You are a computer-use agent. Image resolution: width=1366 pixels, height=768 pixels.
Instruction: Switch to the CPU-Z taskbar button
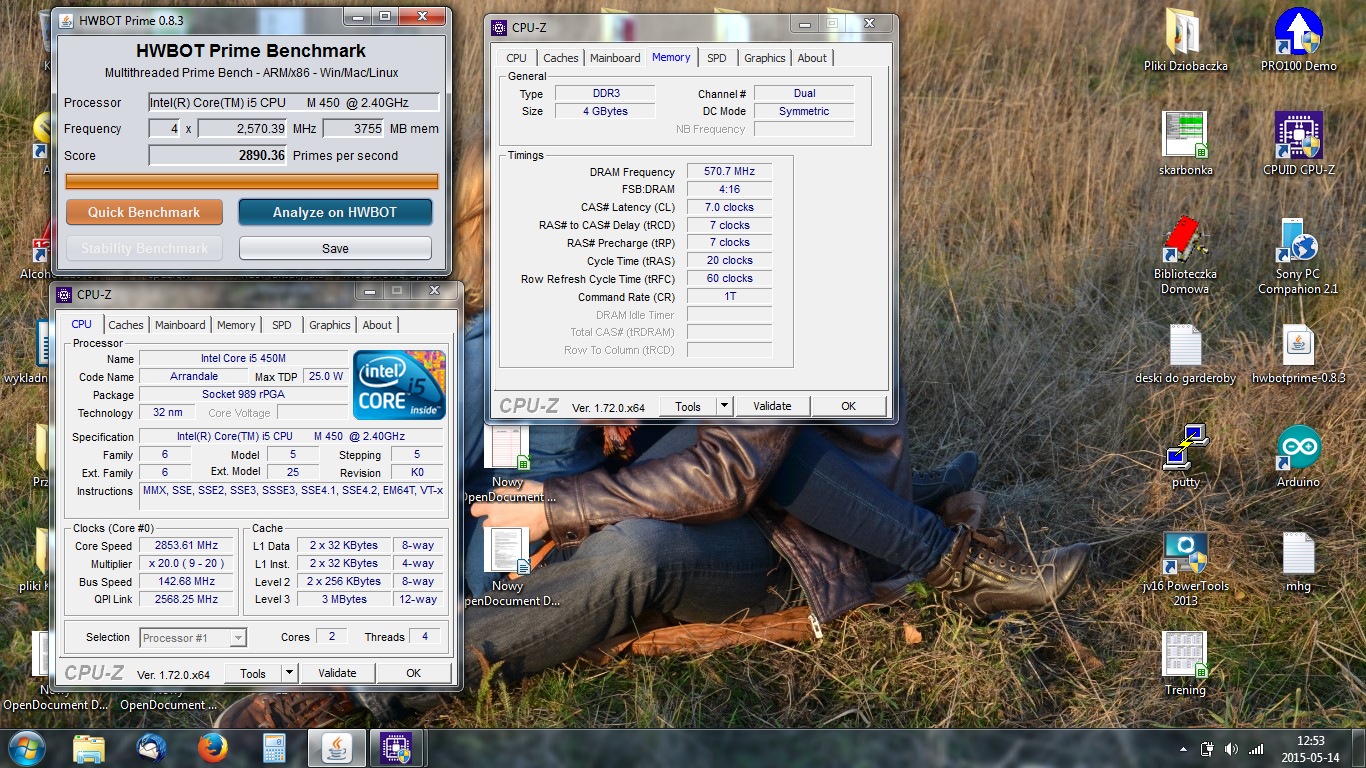[x=398, y=747]
